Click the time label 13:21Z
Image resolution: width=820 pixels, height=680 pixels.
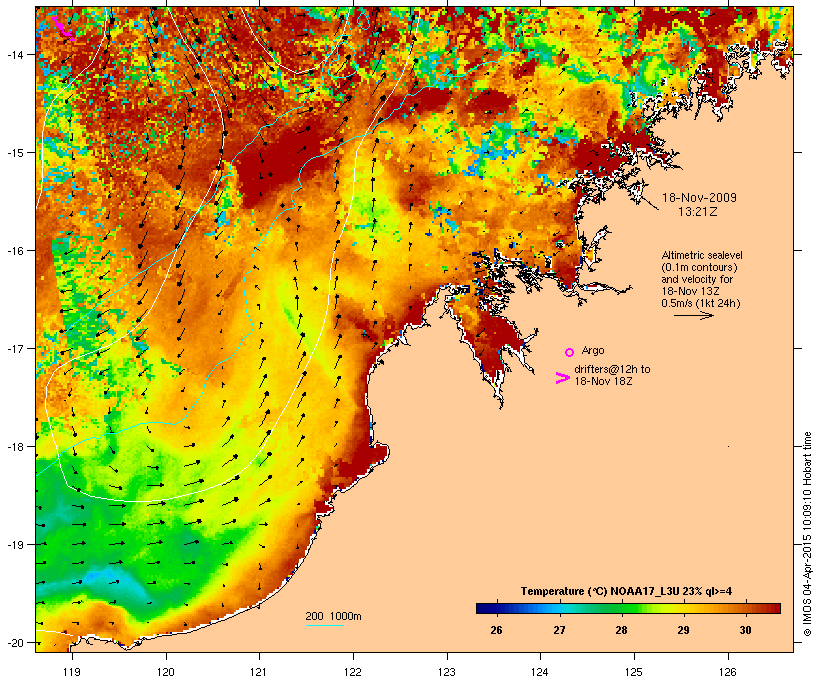698,212
